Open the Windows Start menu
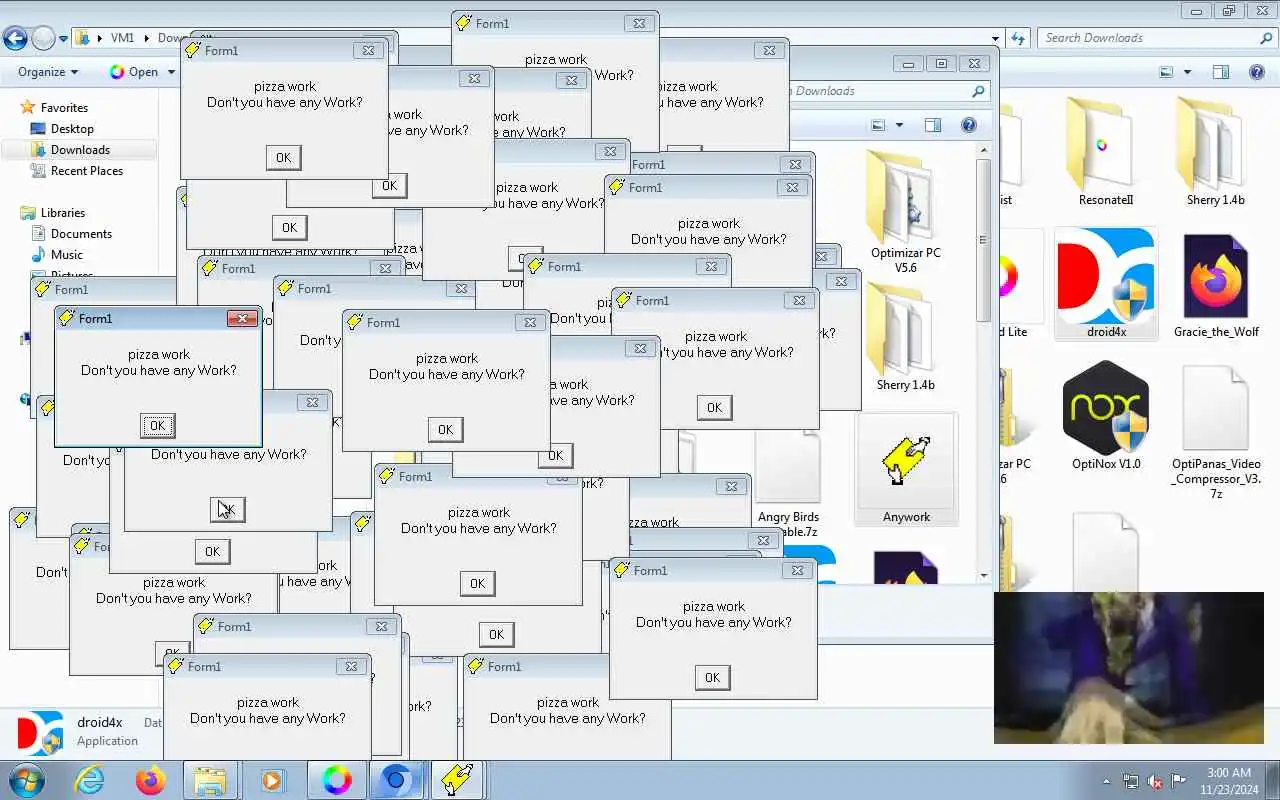The width and height of the screenshot is (1280, 800). [25, 779]
